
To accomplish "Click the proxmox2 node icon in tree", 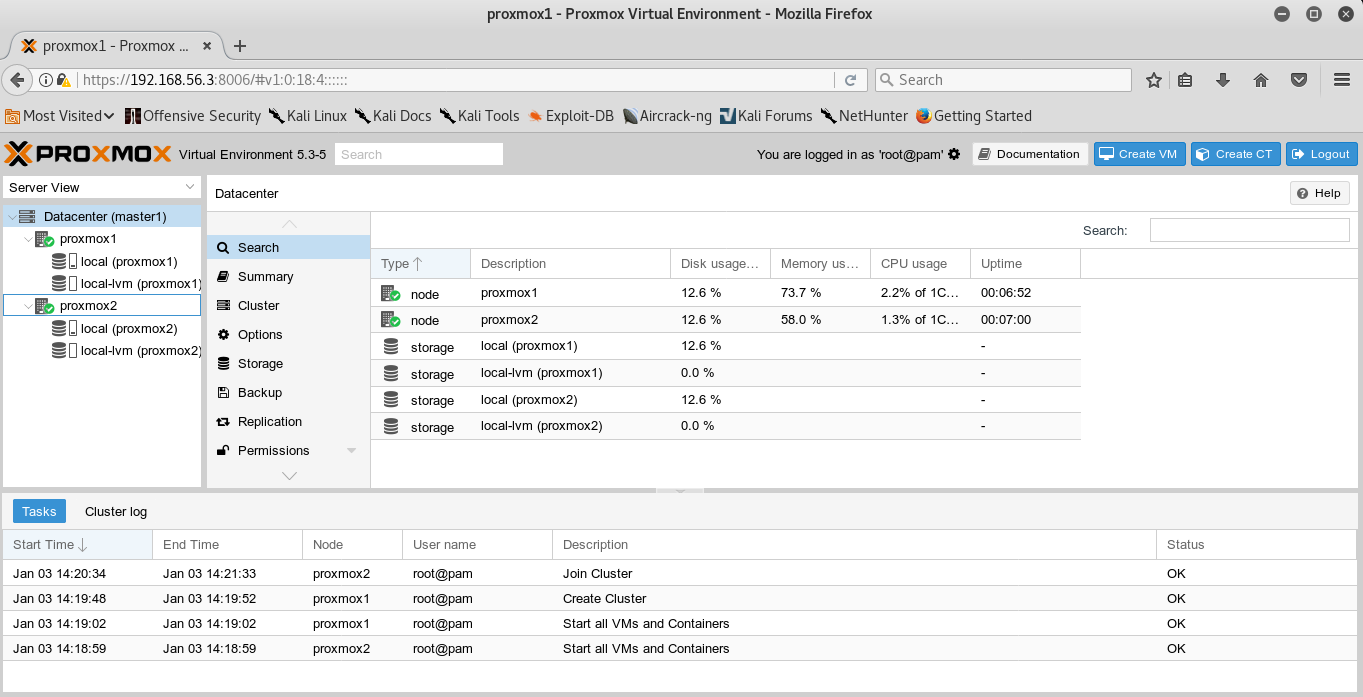I will tap(44, 306).
